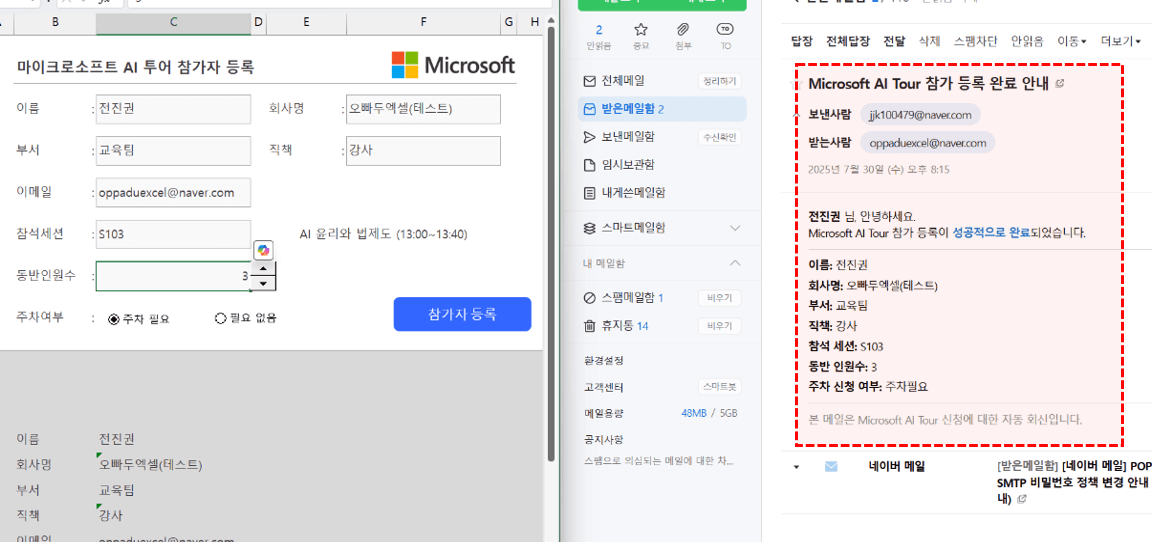Open the 이동 dropdown in mail toolbar
This screenshot has height=542, width=1157.
pyautogui.click(x=1072, y=41)
